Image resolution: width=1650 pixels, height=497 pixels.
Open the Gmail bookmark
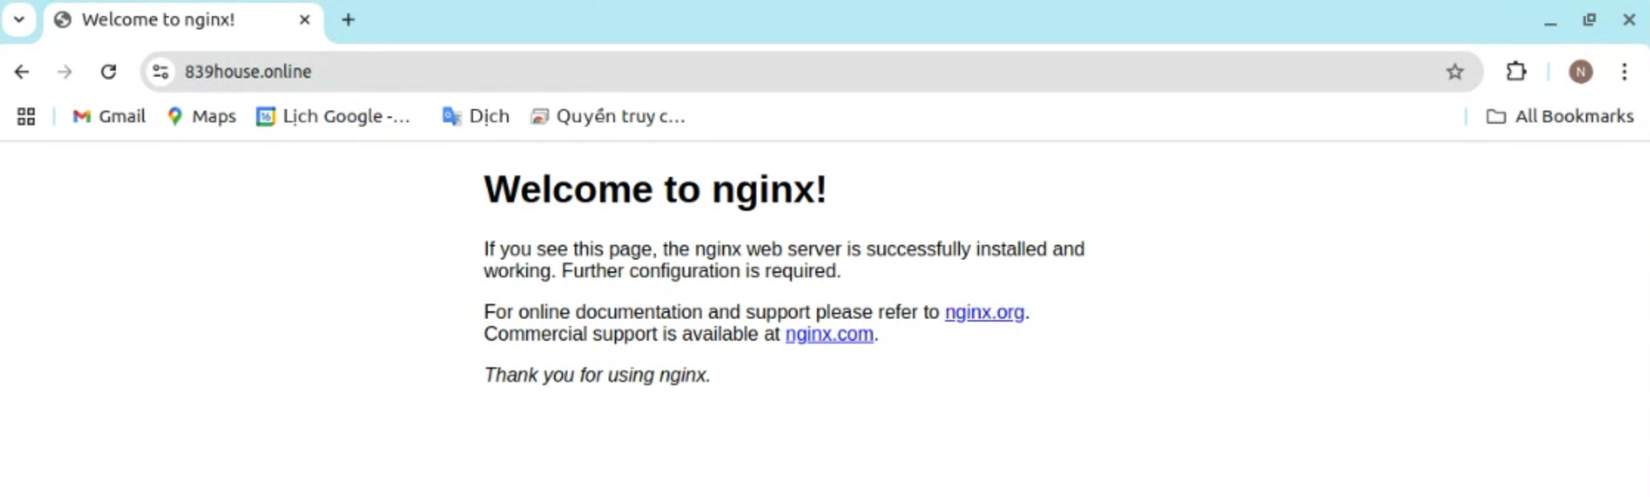109,117
